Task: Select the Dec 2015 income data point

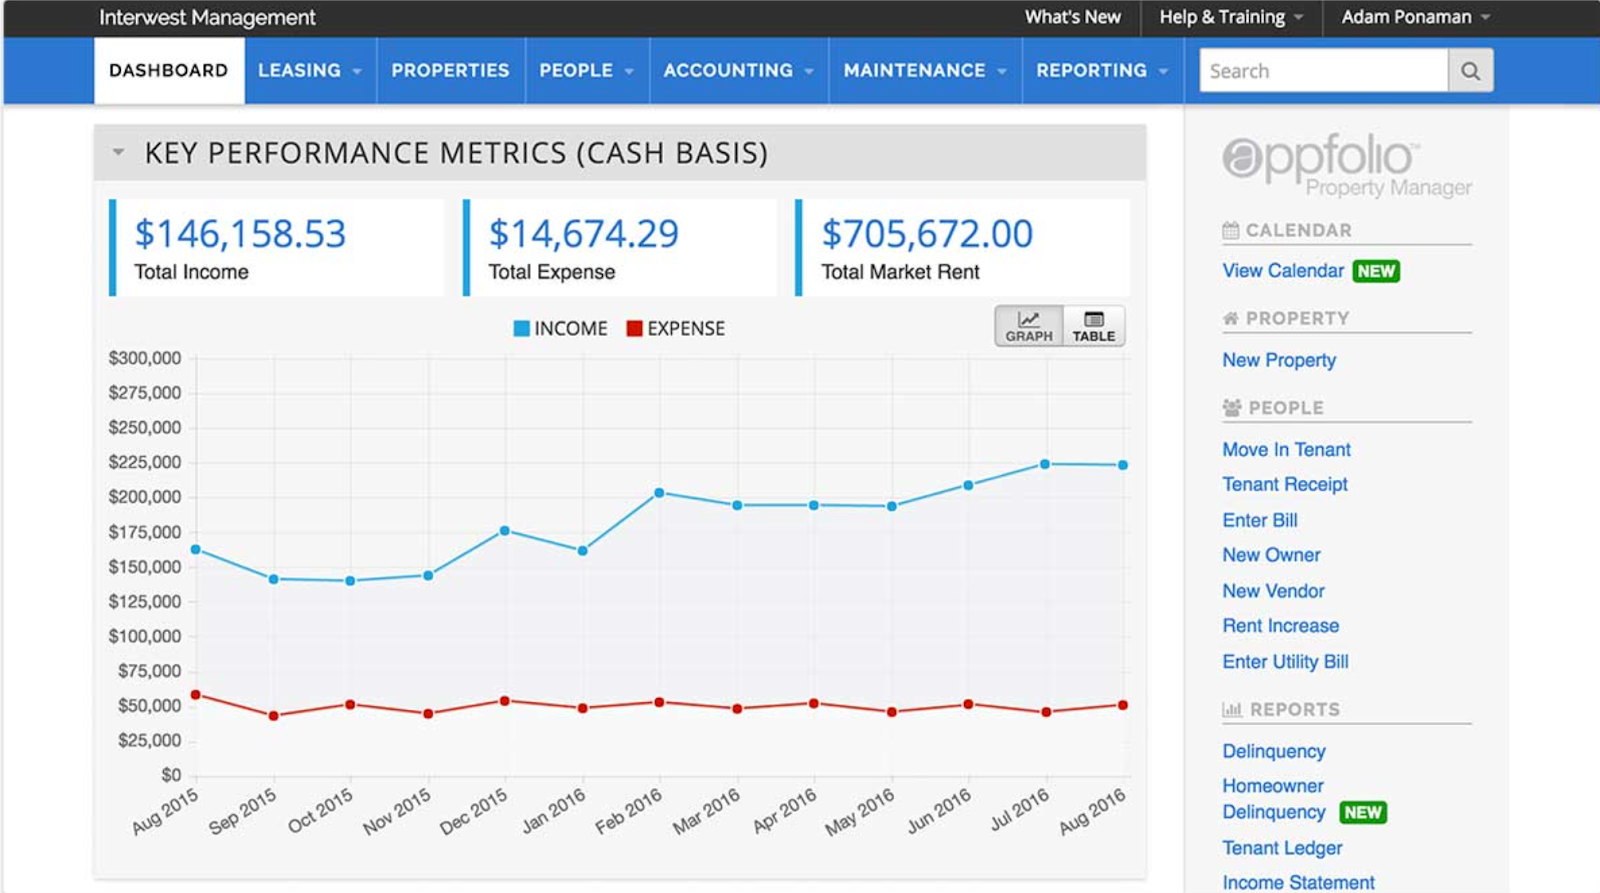Action: click(x=505, y=531)
